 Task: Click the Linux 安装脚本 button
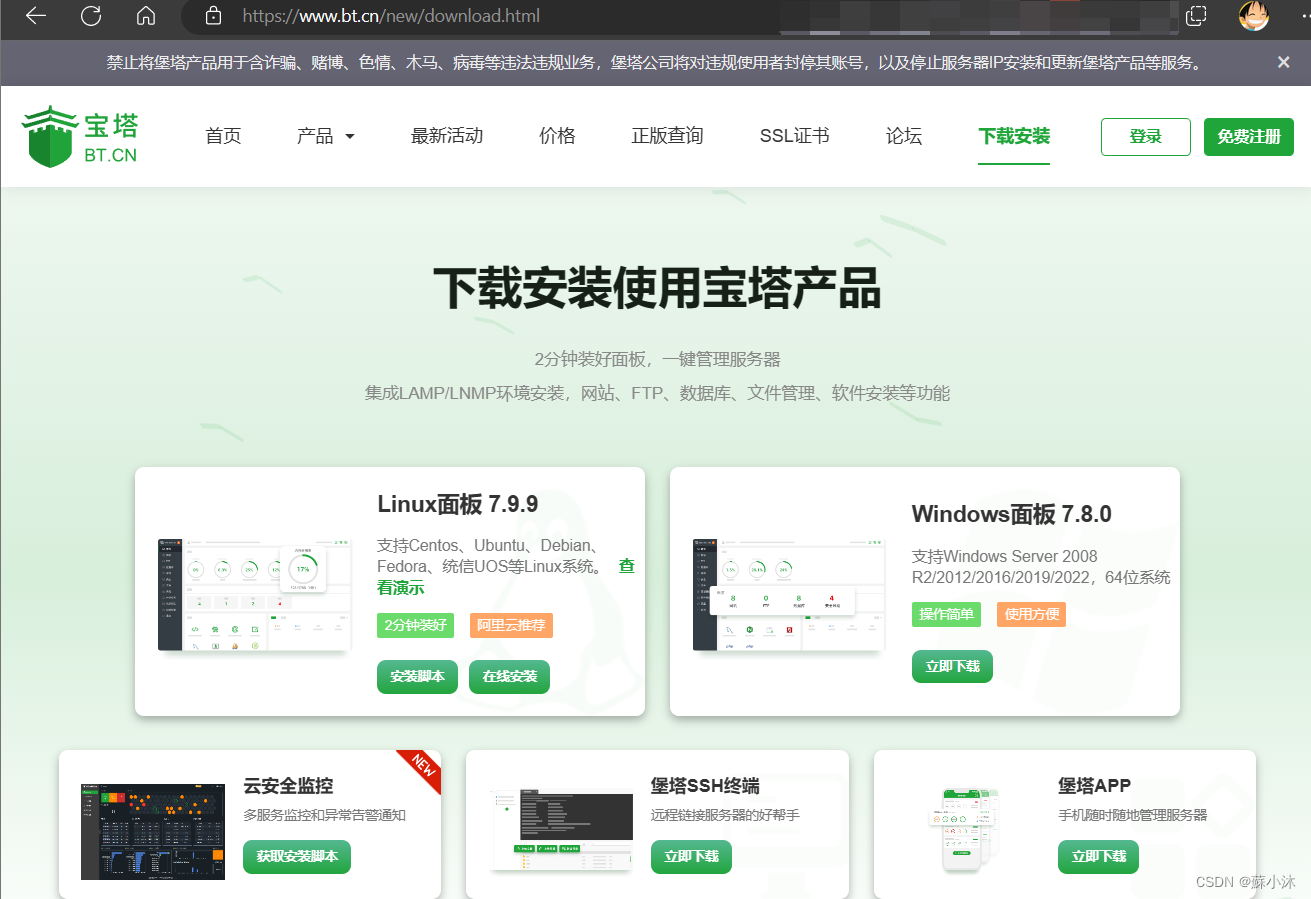(x=418, y=677)
